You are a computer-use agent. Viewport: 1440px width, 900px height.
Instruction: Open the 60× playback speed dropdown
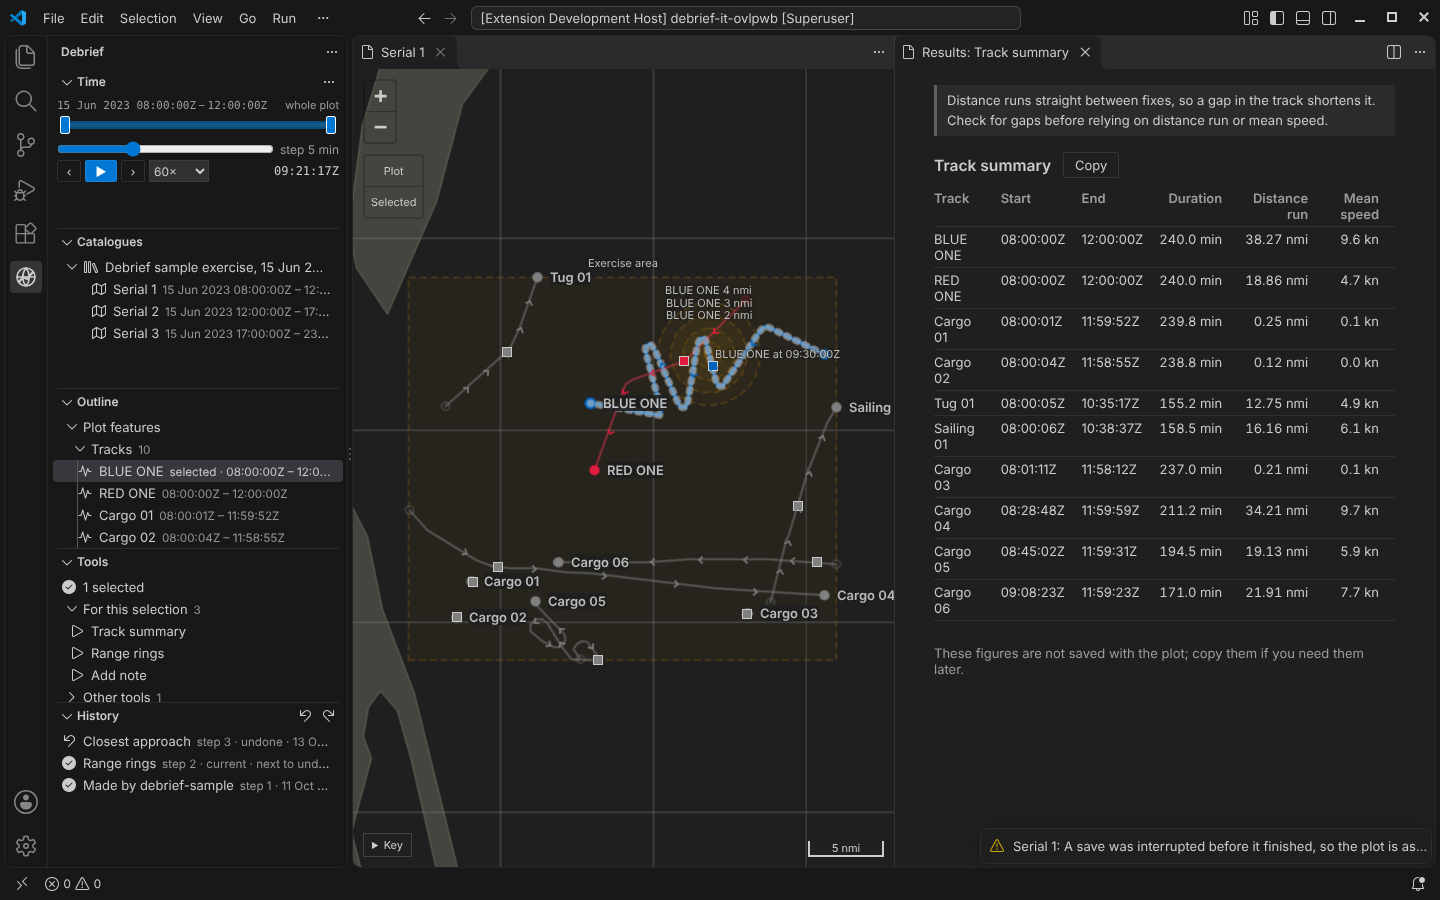(x=179, y=172)
